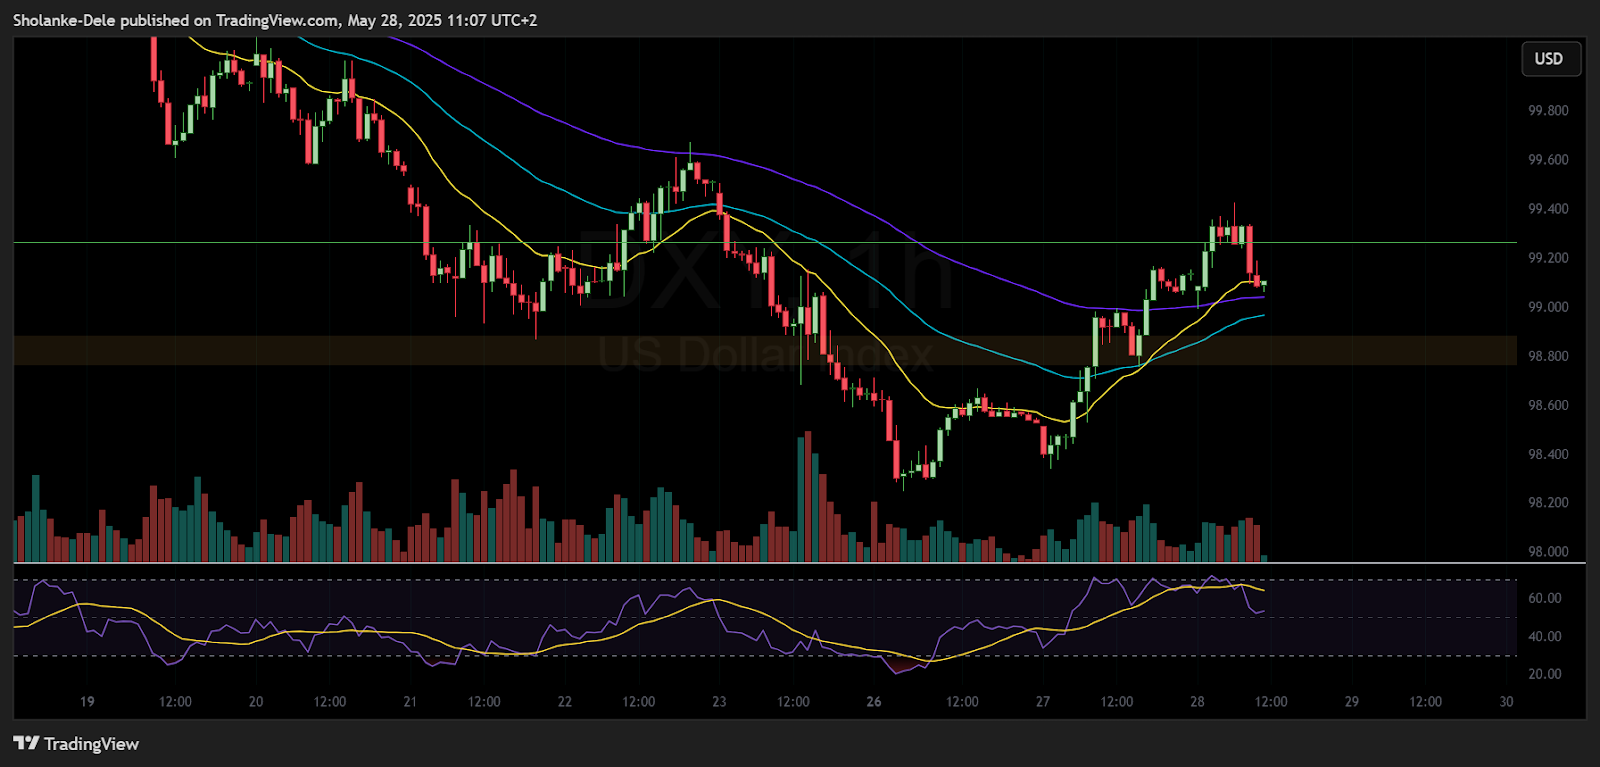Click the 99.600 price axis label

(1548, 160)
